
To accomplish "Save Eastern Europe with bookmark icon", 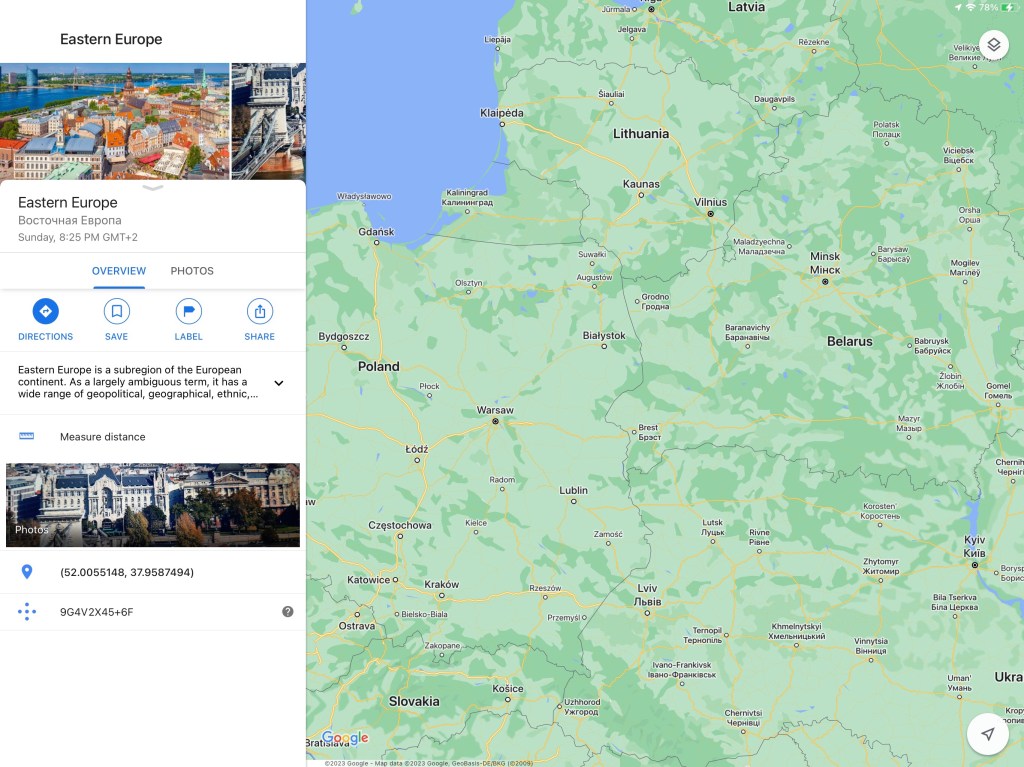I will click(116, 311).
